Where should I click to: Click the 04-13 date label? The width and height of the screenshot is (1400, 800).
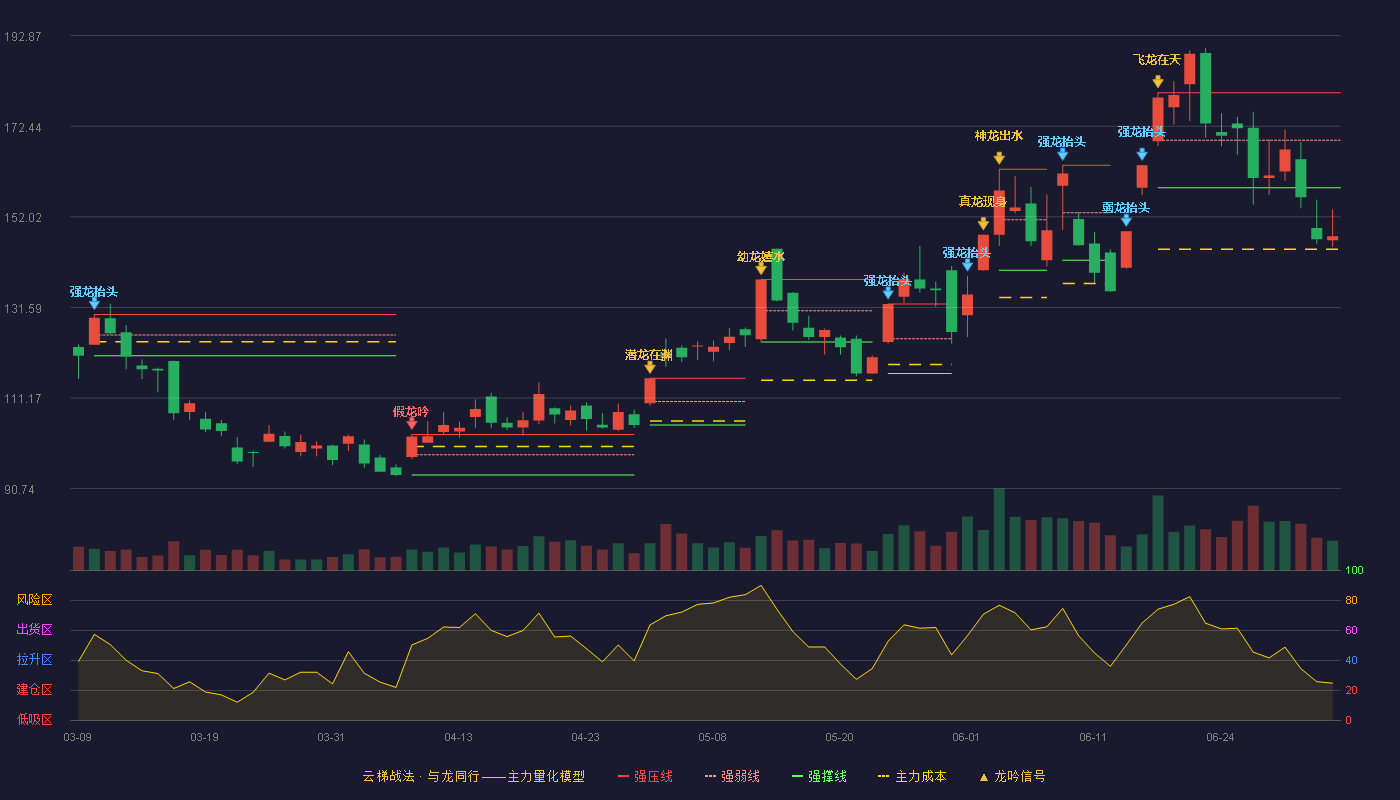[458, 737]
